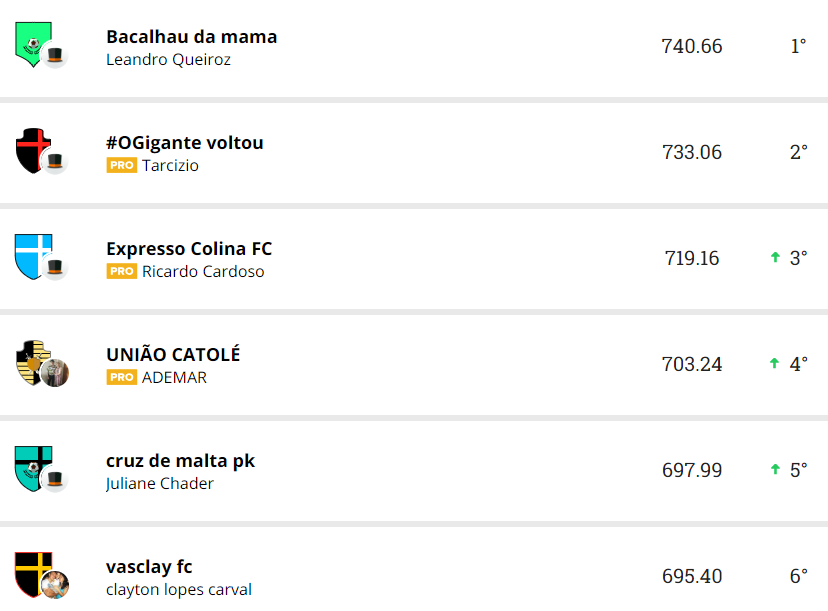Click PRO badge beside Ricardo Cardoso
The height and width of the screenshot is (611, 828).
[x=122, y=272]
